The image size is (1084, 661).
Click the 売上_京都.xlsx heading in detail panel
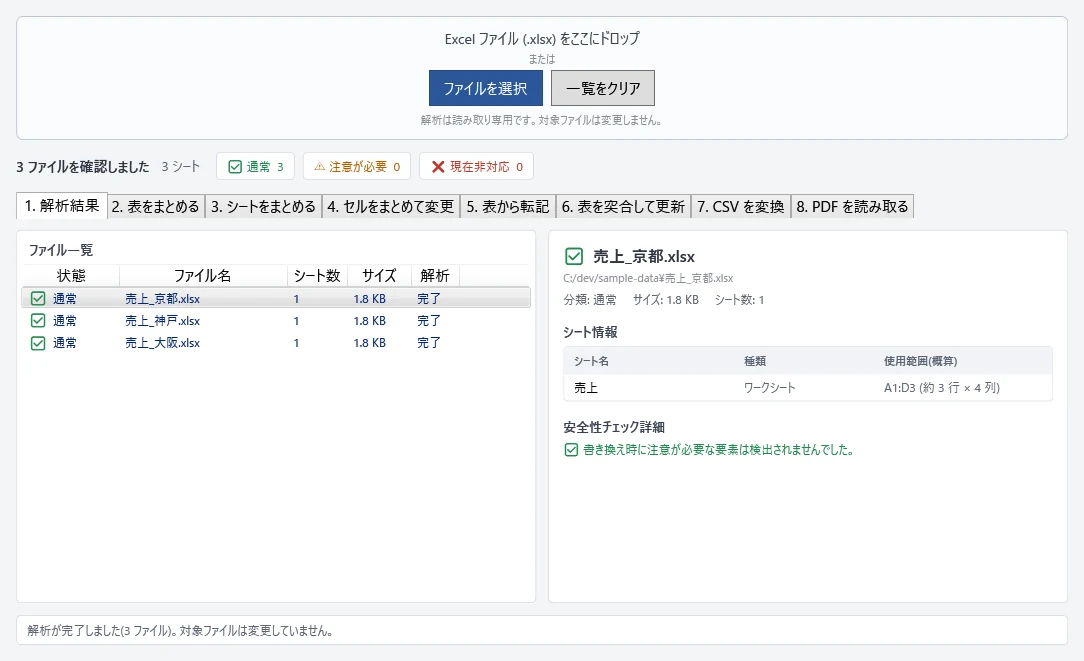644,257
